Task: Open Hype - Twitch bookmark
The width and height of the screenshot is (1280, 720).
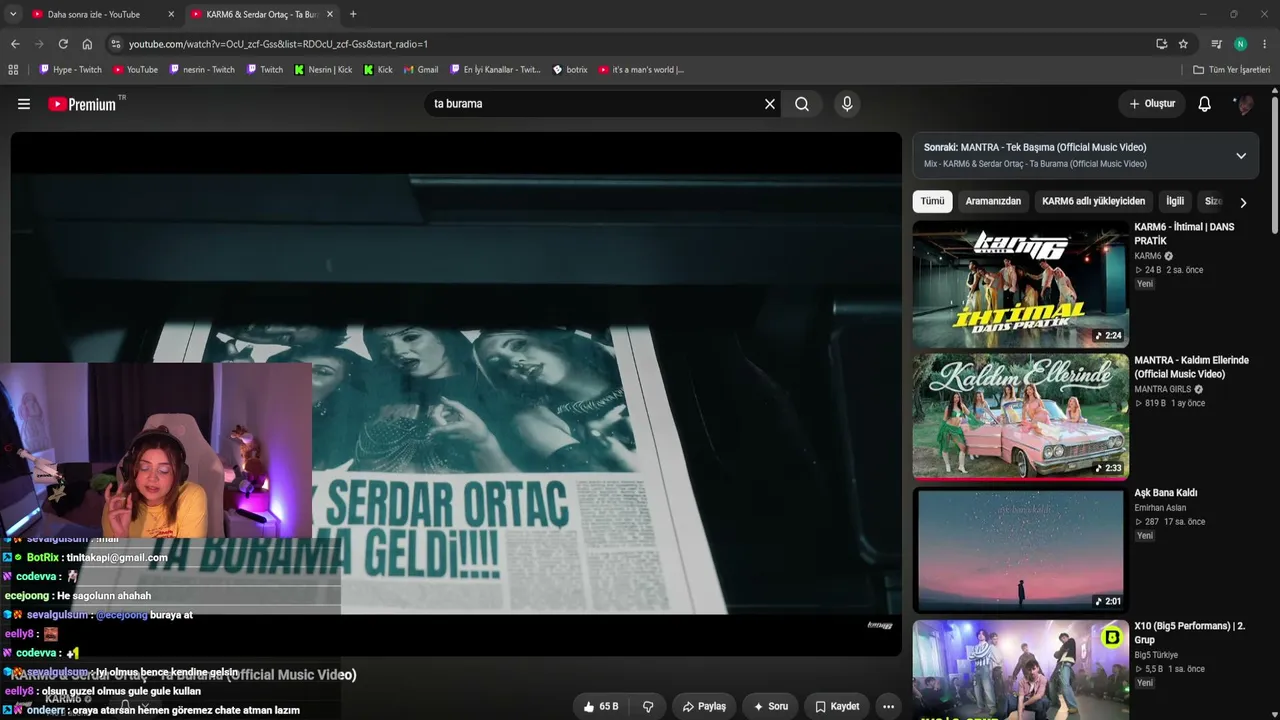Action: (70, 70)
